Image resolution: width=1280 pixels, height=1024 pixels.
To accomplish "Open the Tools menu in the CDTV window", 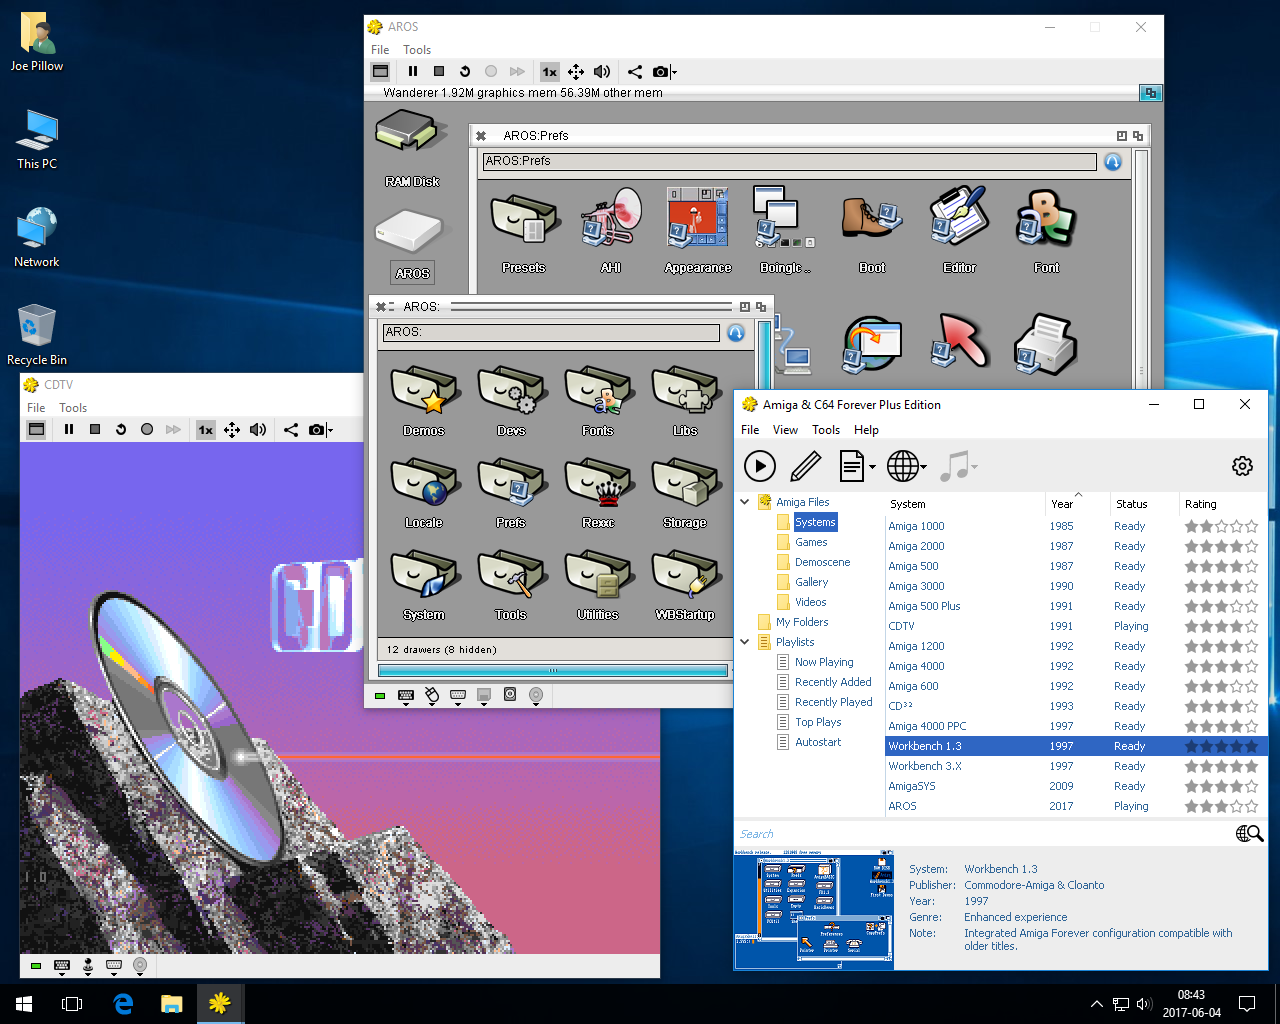I will point(73,408).
